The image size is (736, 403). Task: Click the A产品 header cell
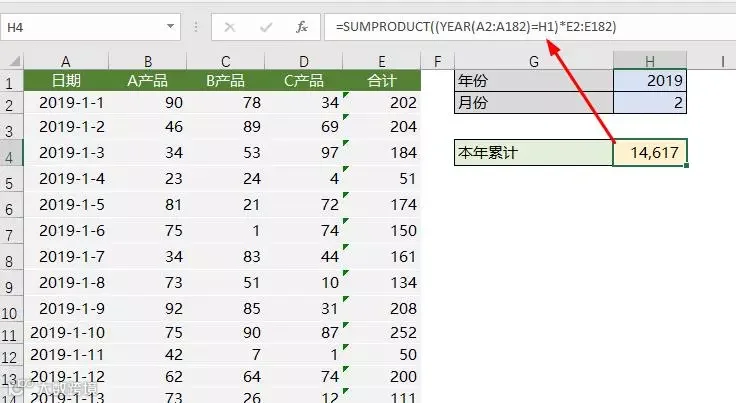[147, 81]
